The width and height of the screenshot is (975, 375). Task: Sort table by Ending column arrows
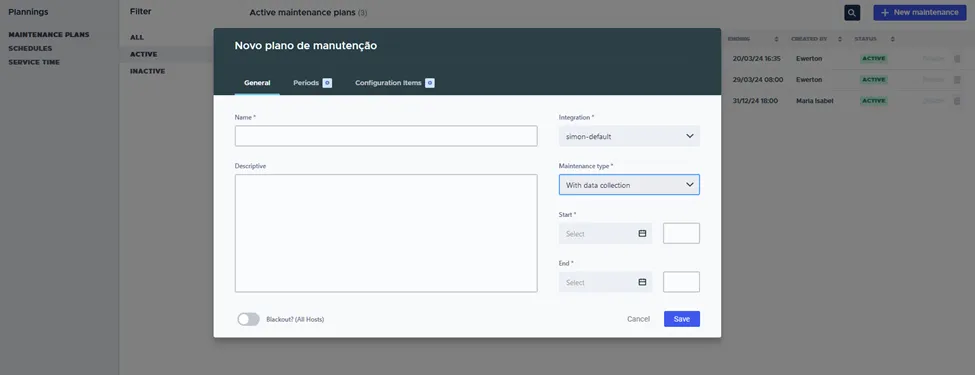777,39
